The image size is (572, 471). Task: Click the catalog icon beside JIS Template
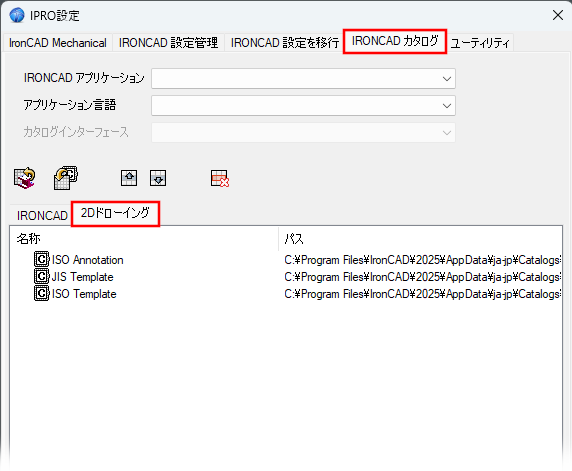tap(42, 276)
